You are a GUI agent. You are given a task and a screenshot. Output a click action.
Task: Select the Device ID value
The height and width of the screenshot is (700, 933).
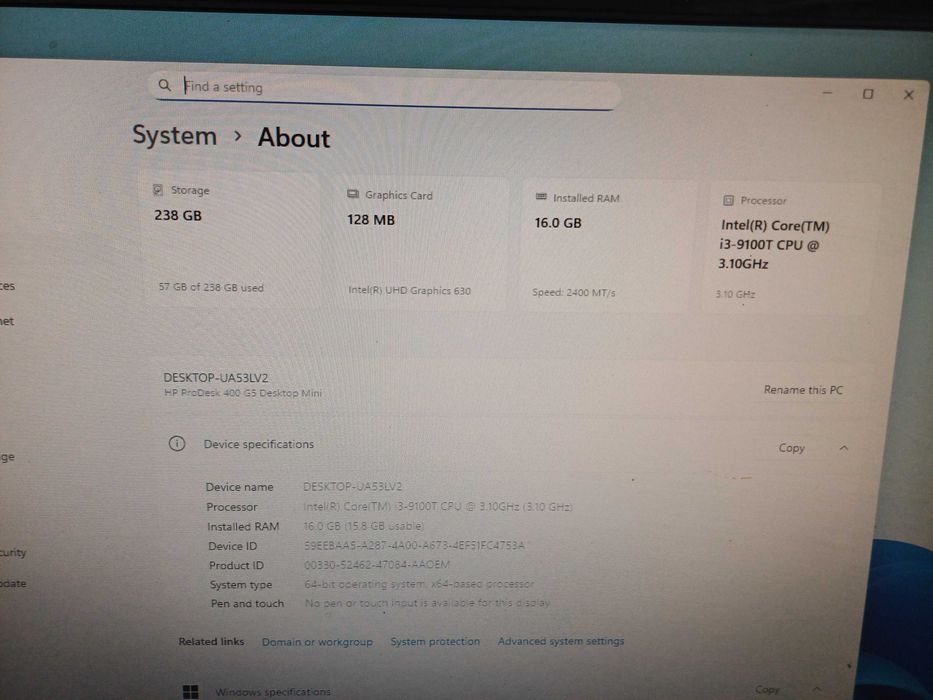tap(414, 545)
